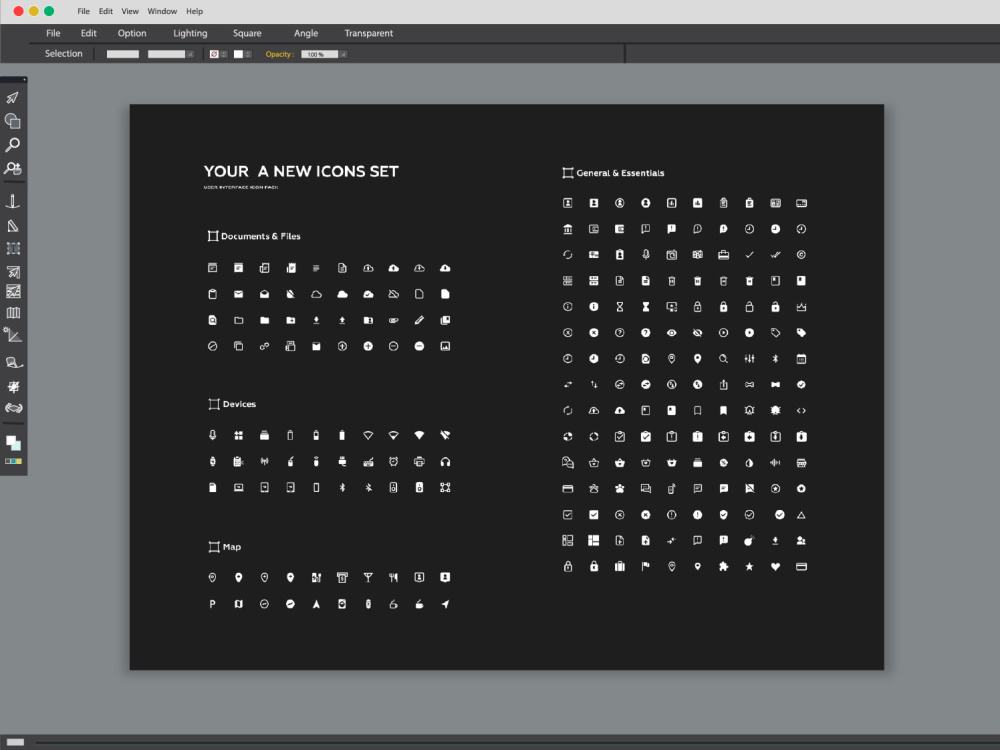This screenshot has width=1000, height=750.
Task: Click the code brackets icon in General section
Action: pyautogui.click(x=802, y=411)
